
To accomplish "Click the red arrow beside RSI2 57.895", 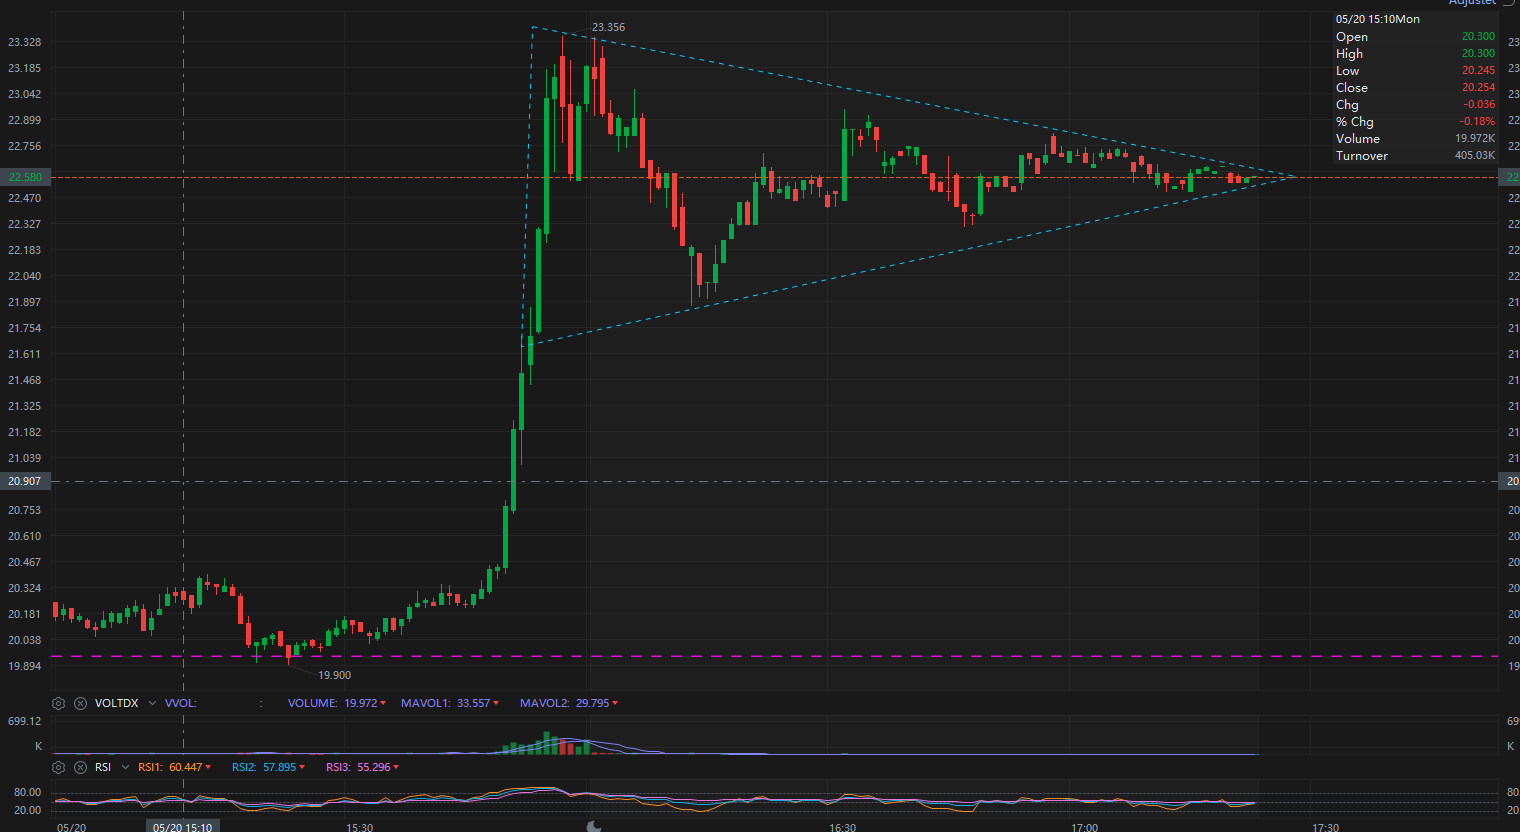I will click(x=302, y=767).
